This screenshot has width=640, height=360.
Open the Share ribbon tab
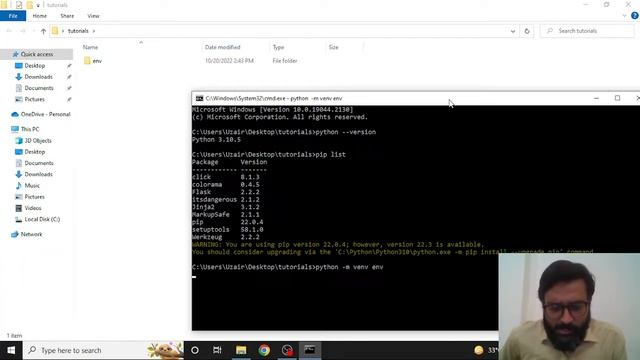click(67, 16)
